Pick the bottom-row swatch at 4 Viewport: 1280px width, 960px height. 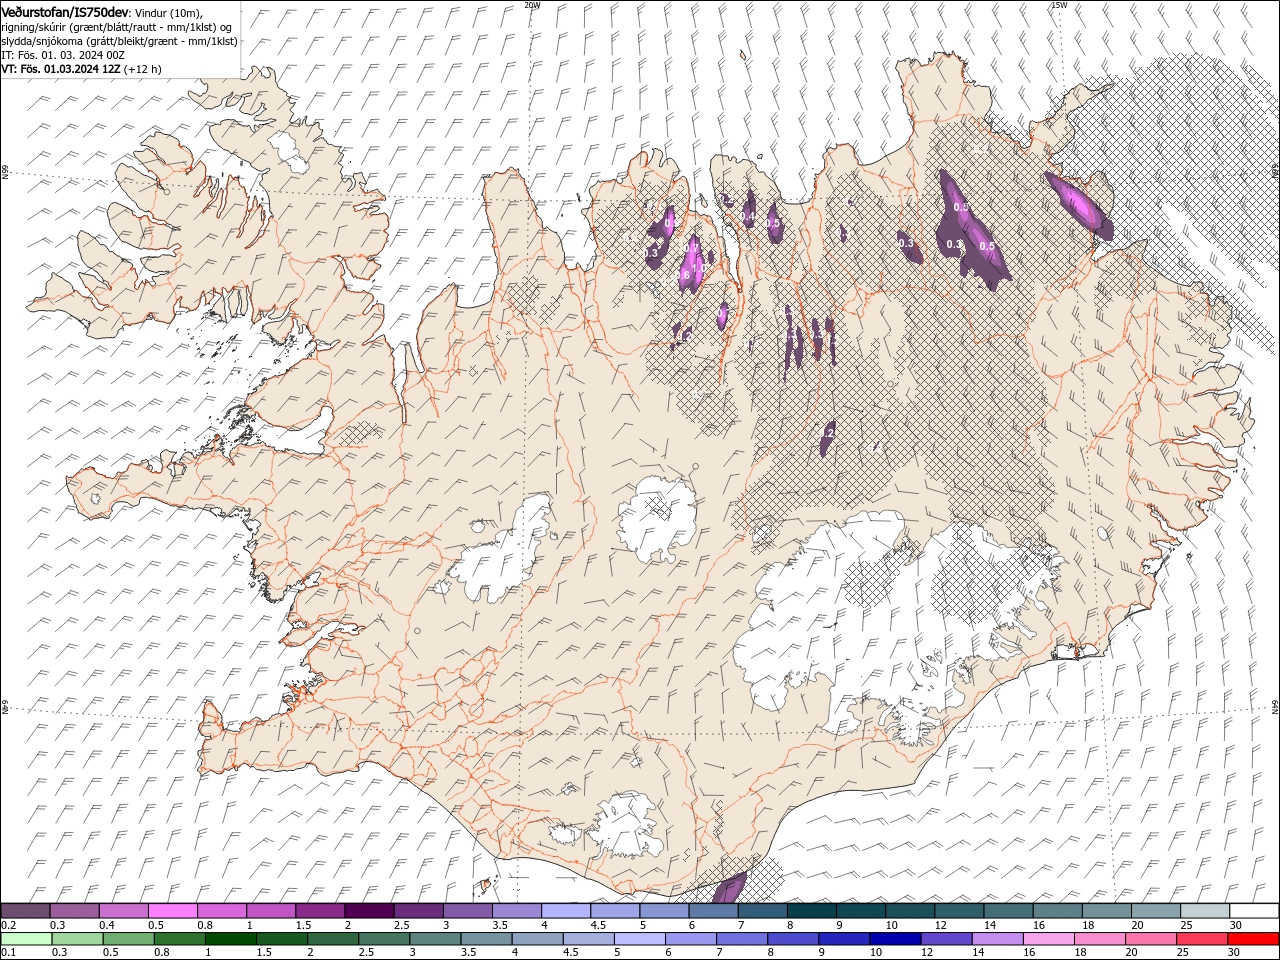point(537,939)
